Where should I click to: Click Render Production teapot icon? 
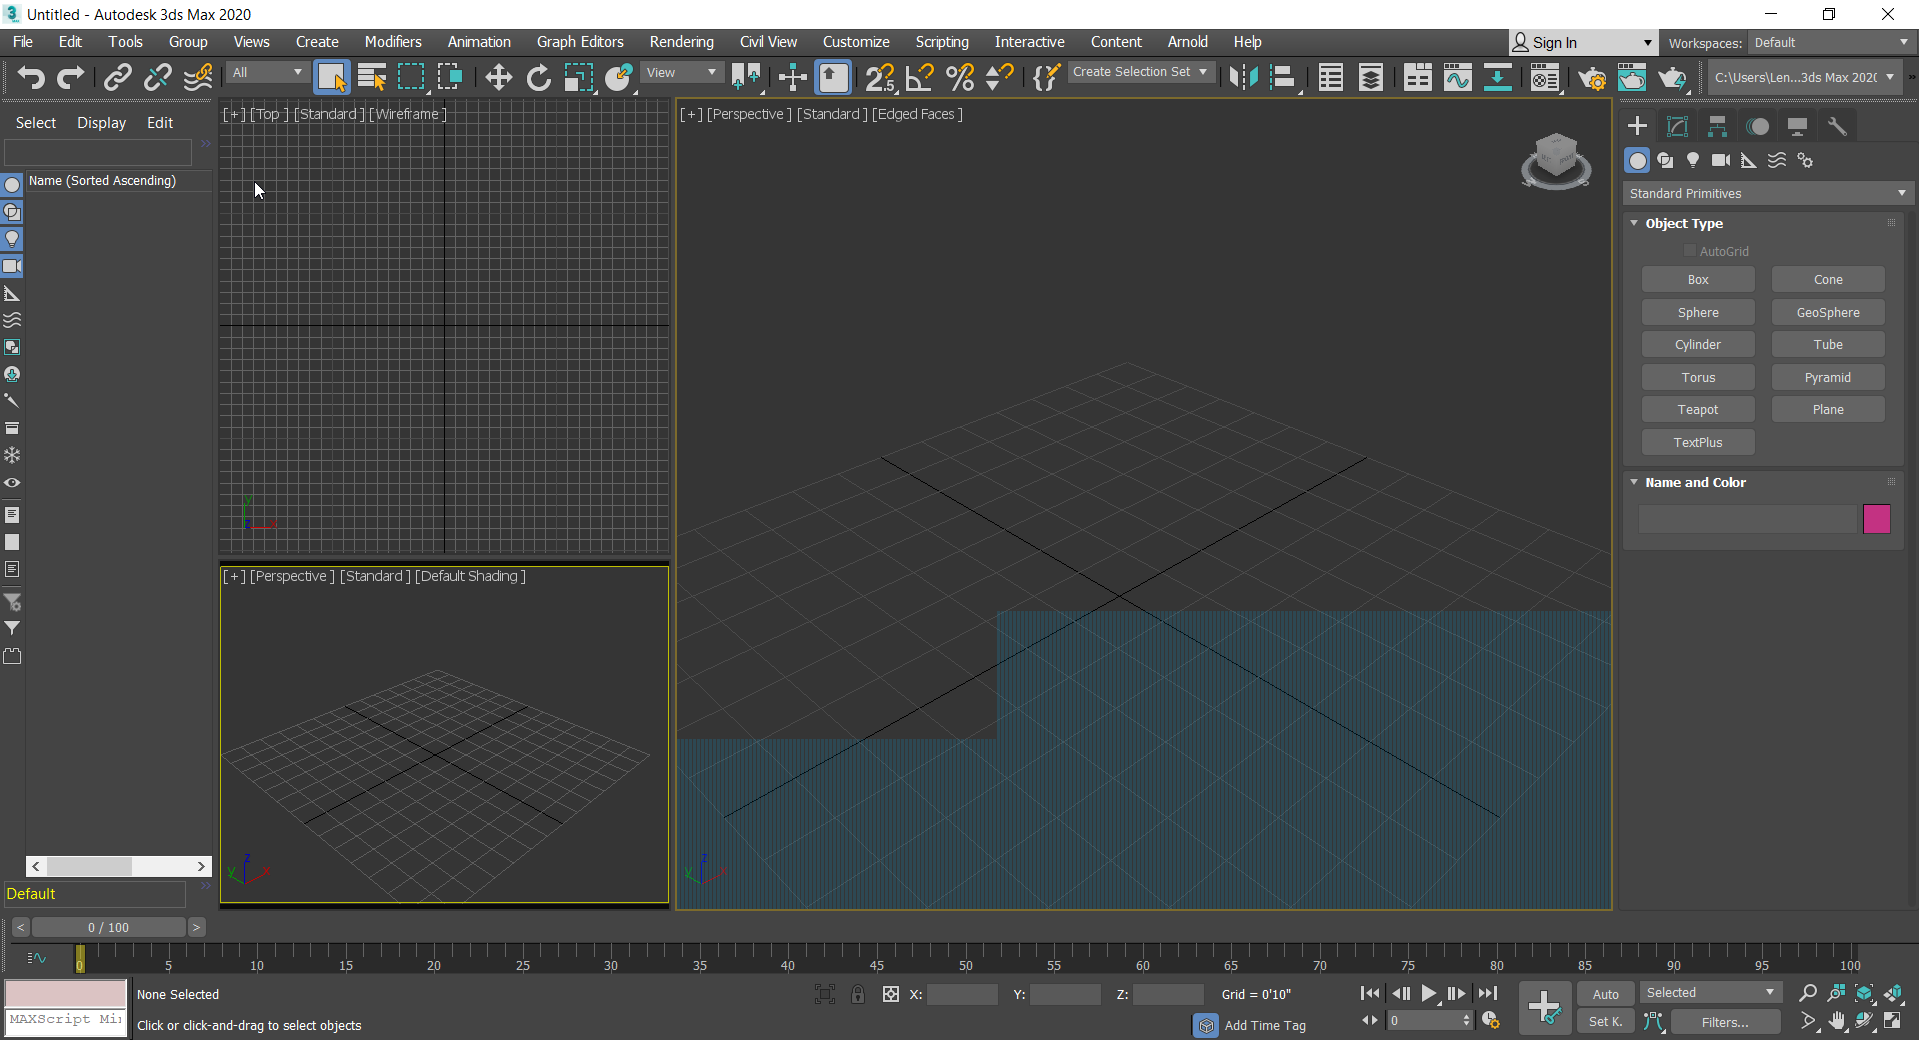1673,77
